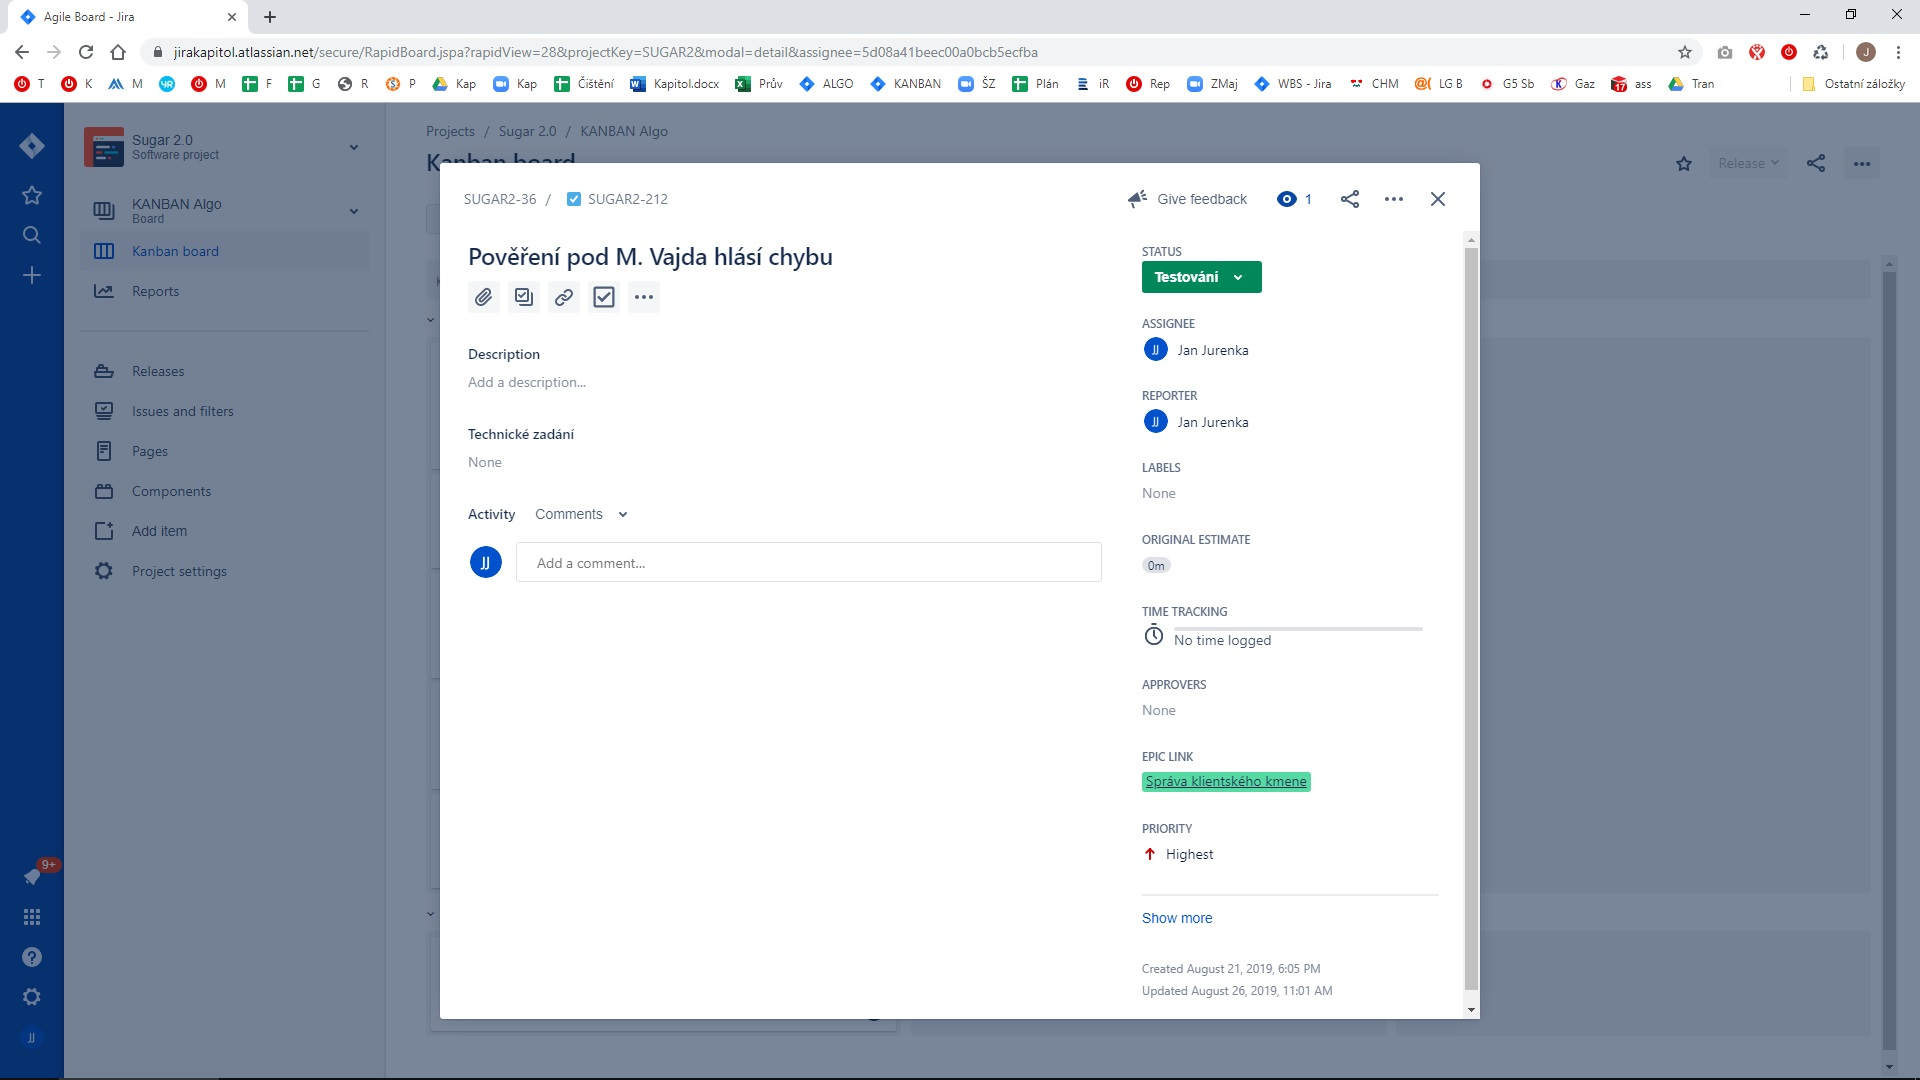This screenshot has width=1920, height=1080.
Task: Click the Sugar 2.0 breadcrumb link
Action: pos(527,131)
